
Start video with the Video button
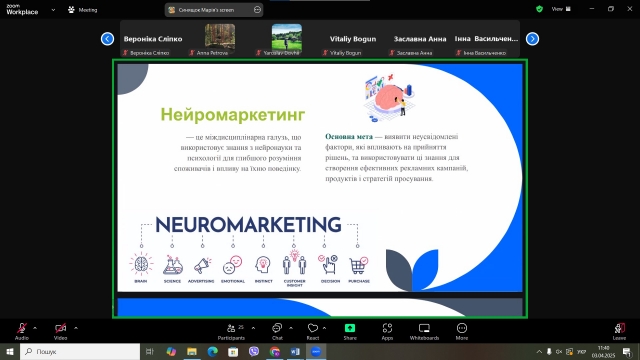60,331
